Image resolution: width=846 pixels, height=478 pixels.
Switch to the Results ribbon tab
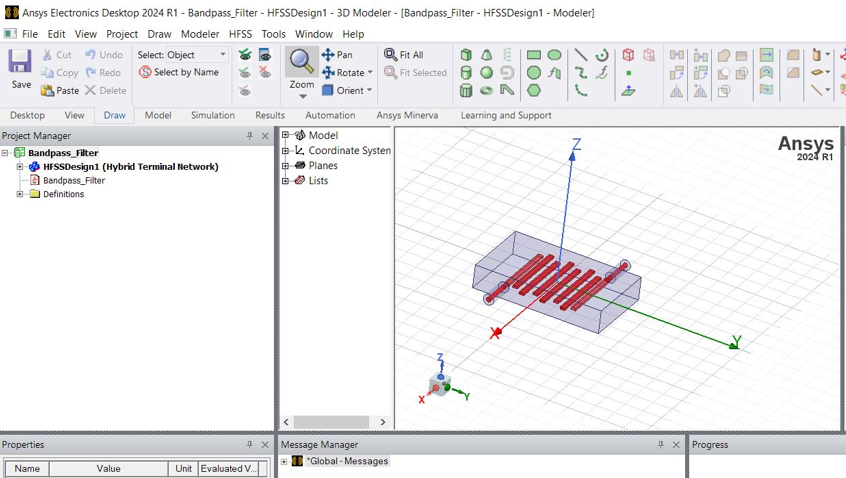point(270,115)
